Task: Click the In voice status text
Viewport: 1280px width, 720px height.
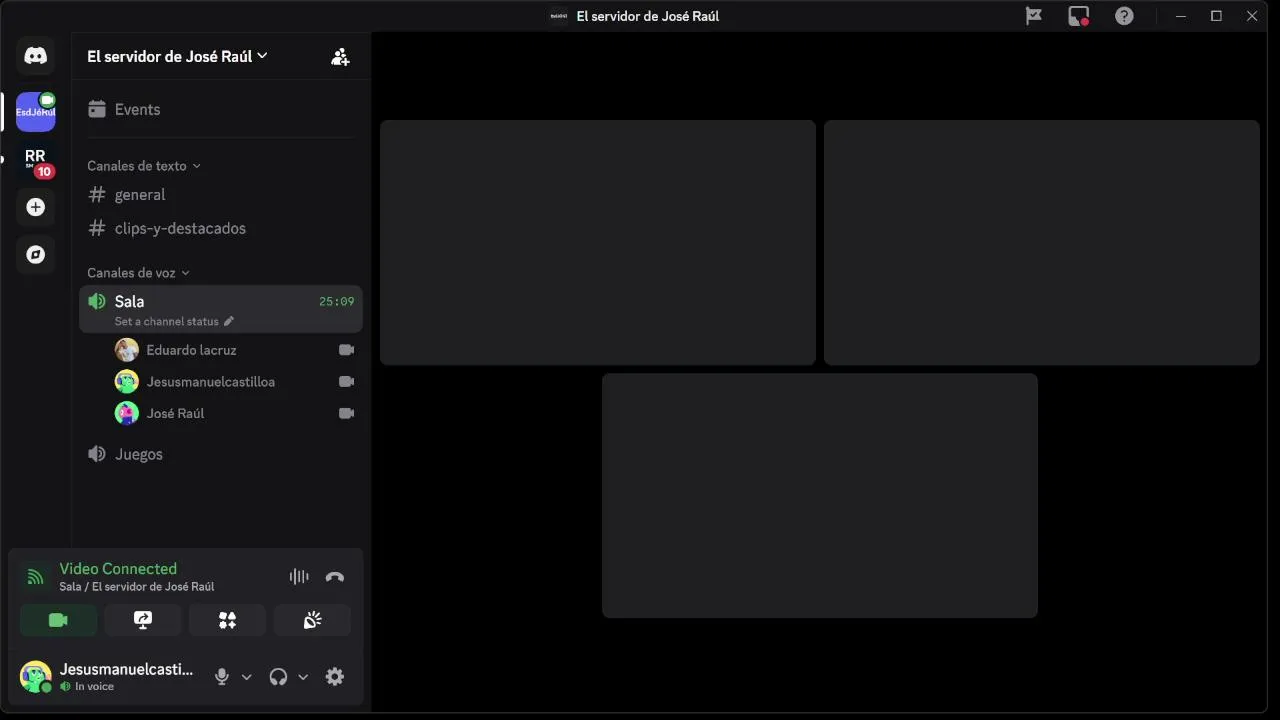Action: (x=94, y=687)
